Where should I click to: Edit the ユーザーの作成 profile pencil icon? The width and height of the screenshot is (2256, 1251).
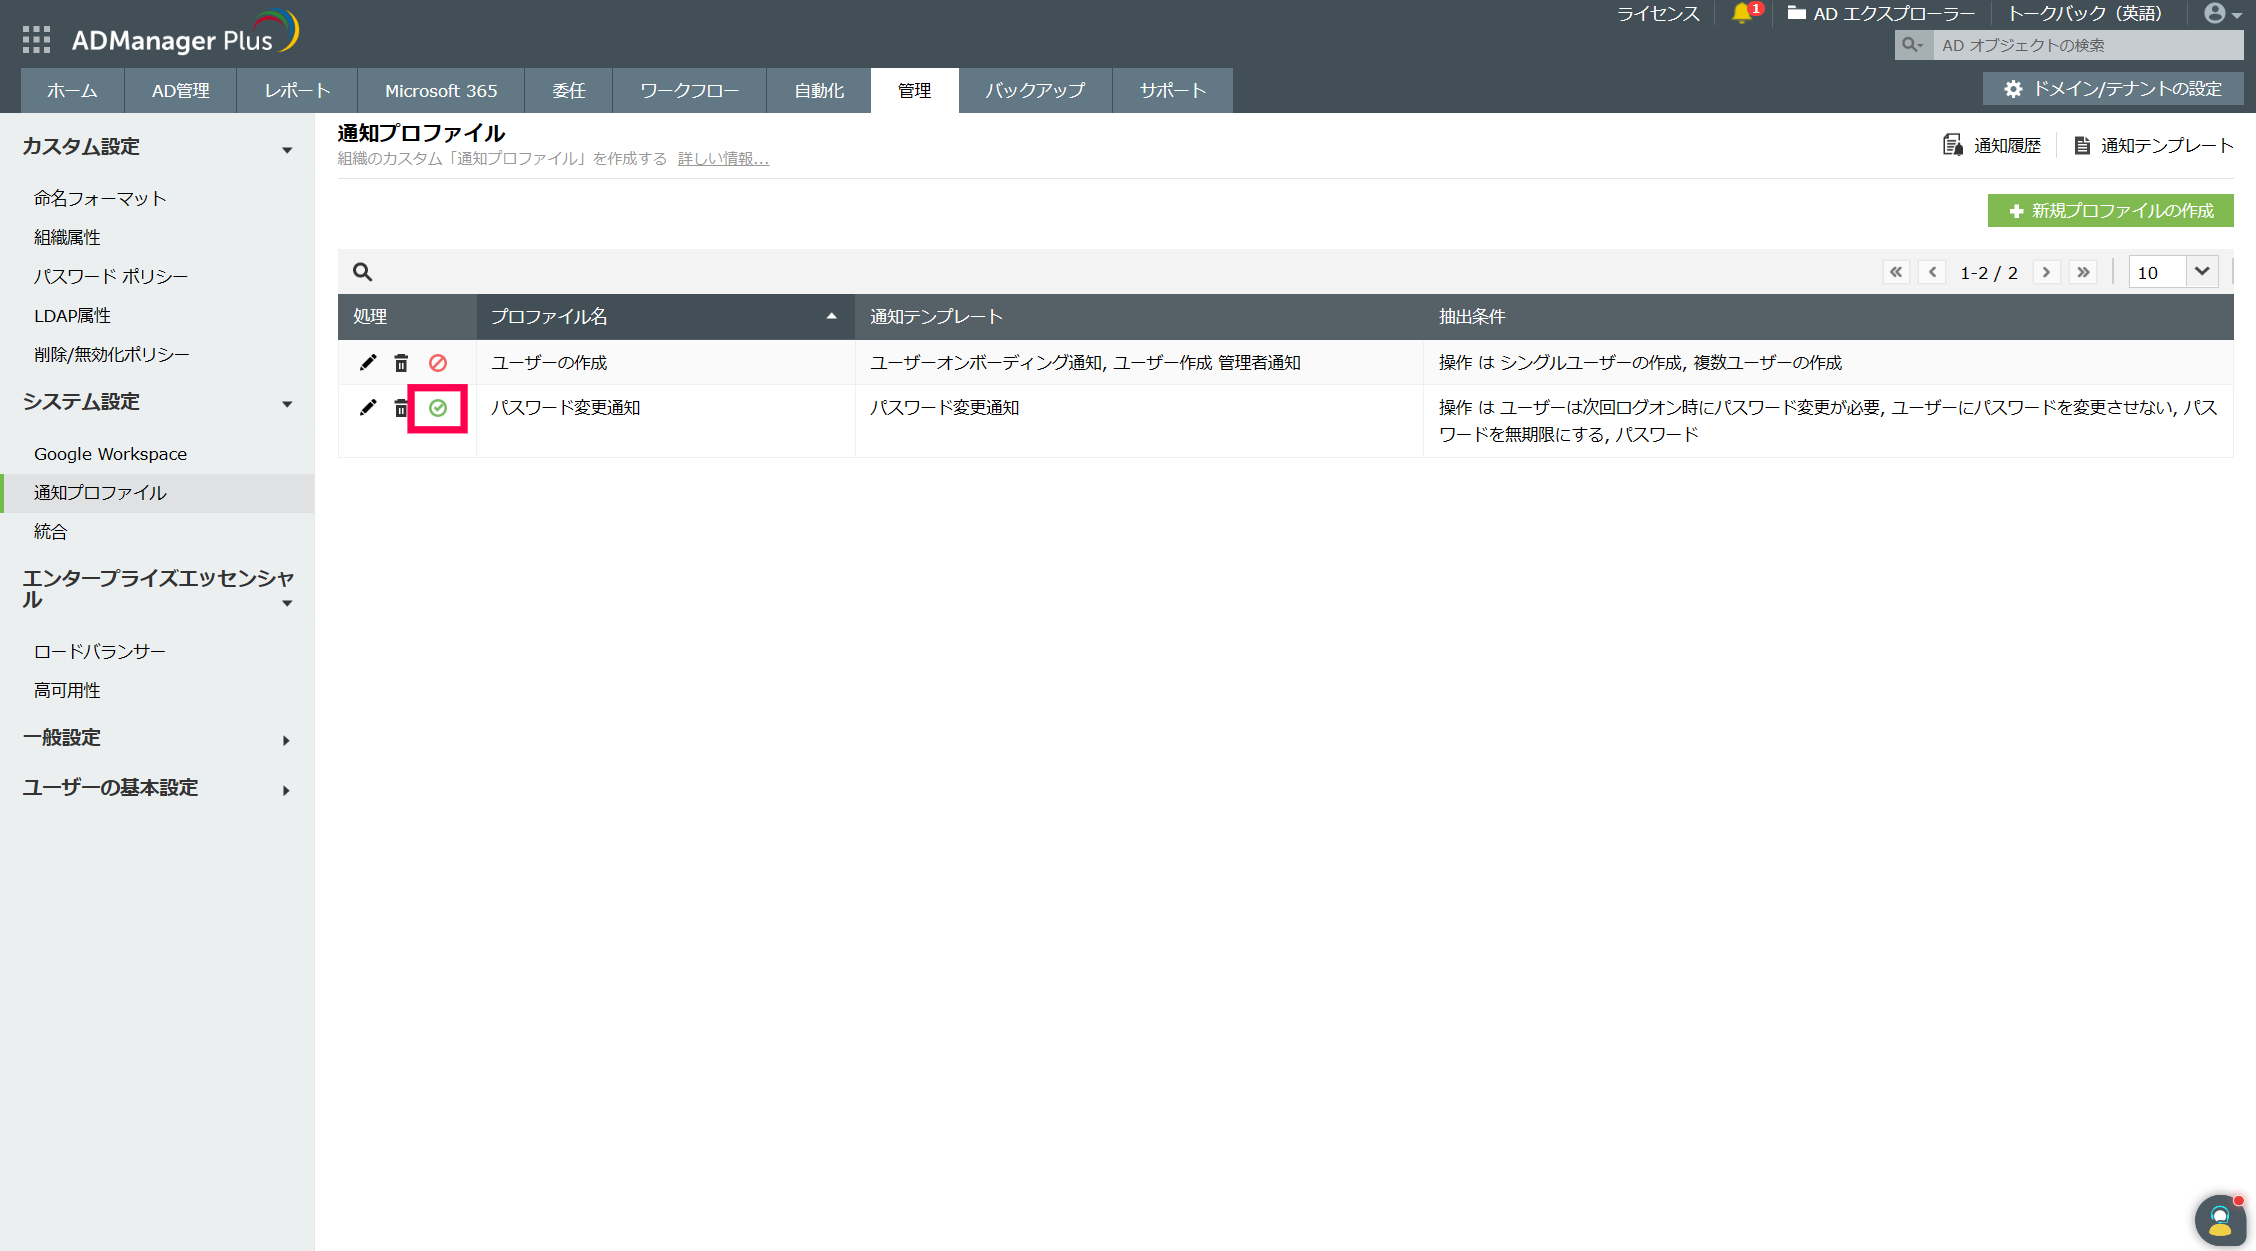coord(368,363)
